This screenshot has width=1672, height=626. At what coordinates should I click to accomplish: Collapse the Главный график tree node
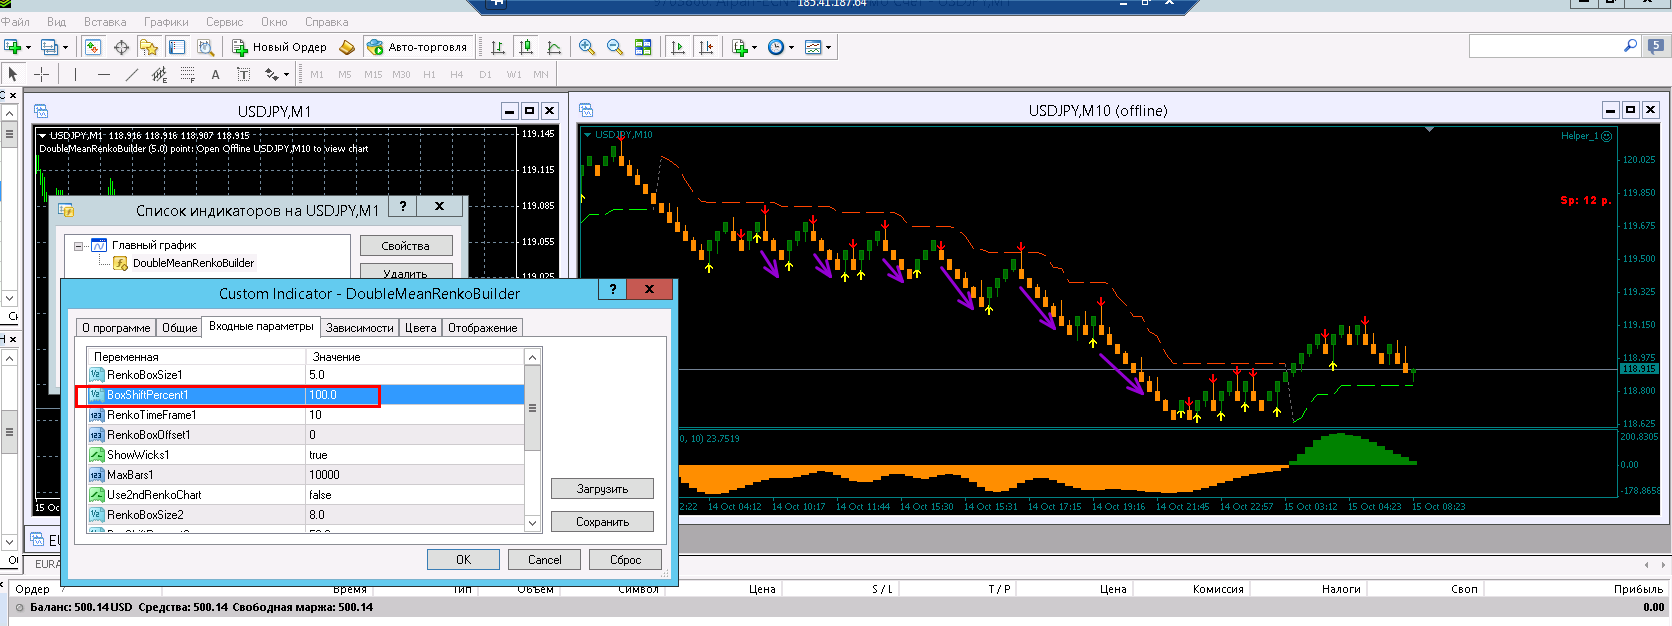tap(79, 245)
